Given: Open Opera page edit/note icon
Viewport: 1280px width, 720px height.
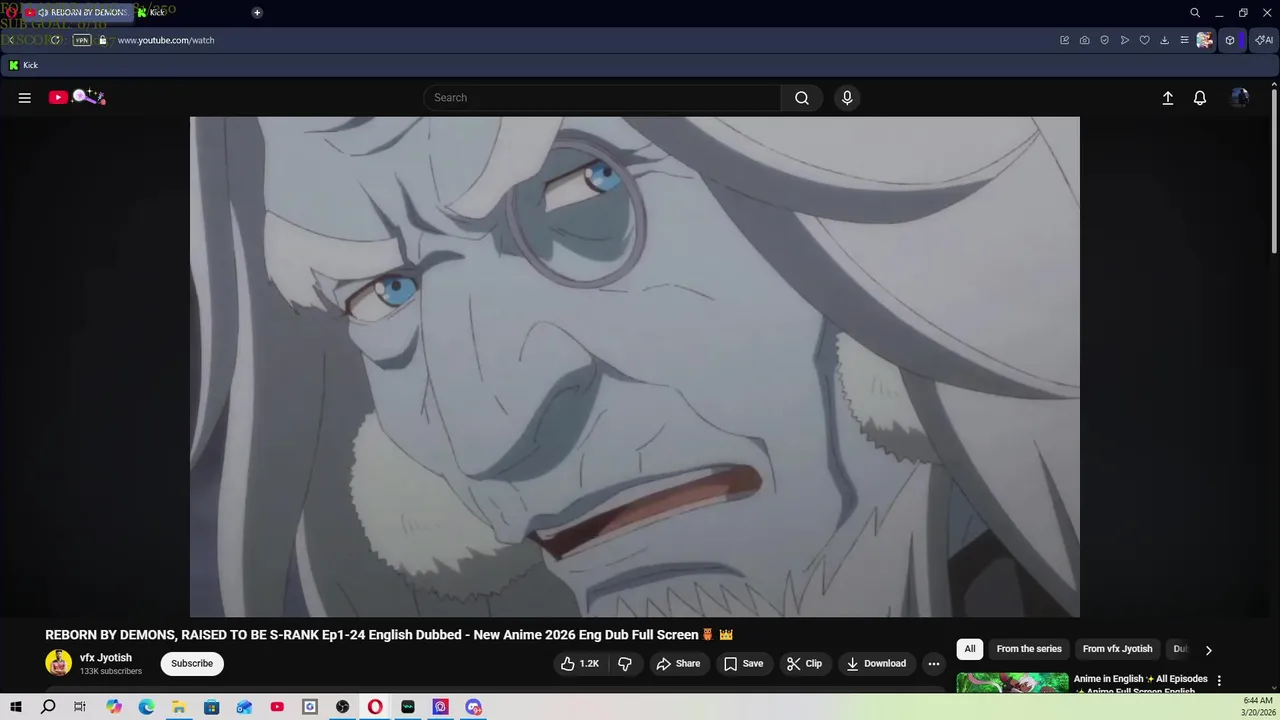Looking at the screenshot, I should coord(1065,40).
